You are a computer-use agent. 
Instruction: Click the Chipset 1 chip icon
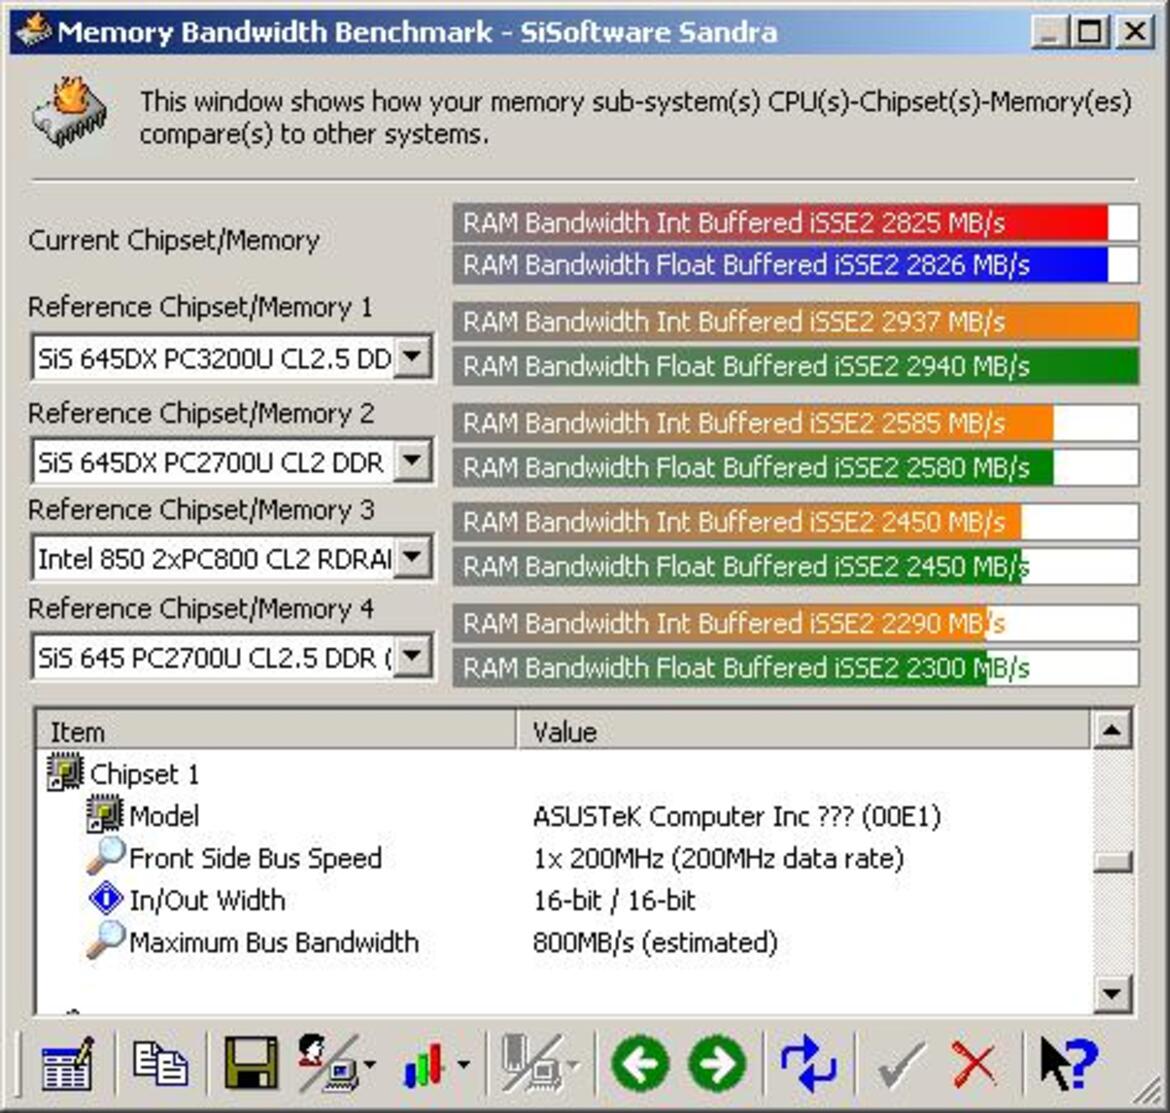point(65,772)
